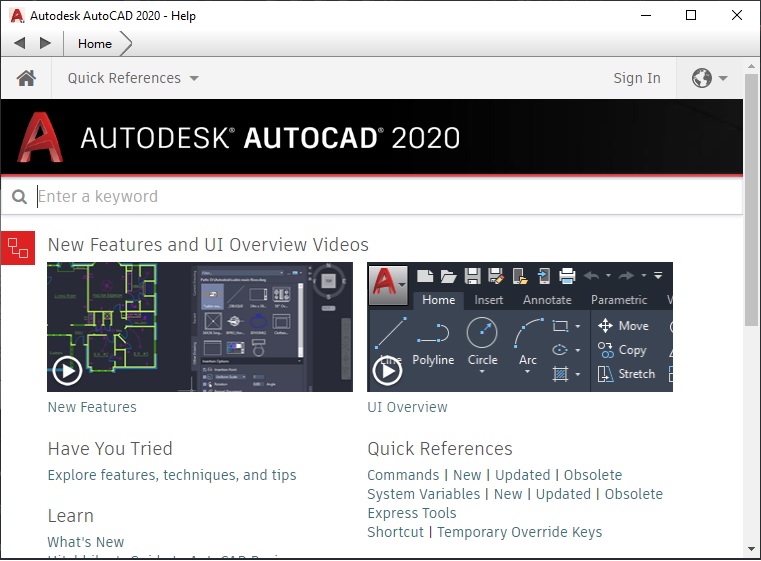Screen dimensions: 761x561
Task: Click the Sign In link
Action: click(637, 78)
